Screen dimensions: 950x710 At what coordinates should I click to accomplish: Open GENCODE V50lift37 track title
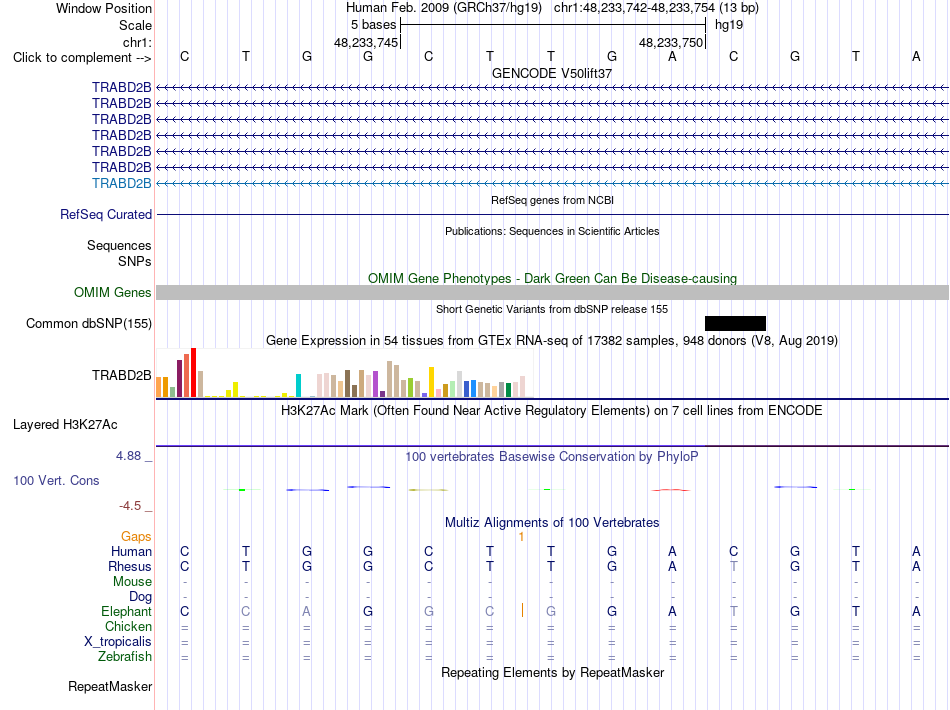(552, 73)
